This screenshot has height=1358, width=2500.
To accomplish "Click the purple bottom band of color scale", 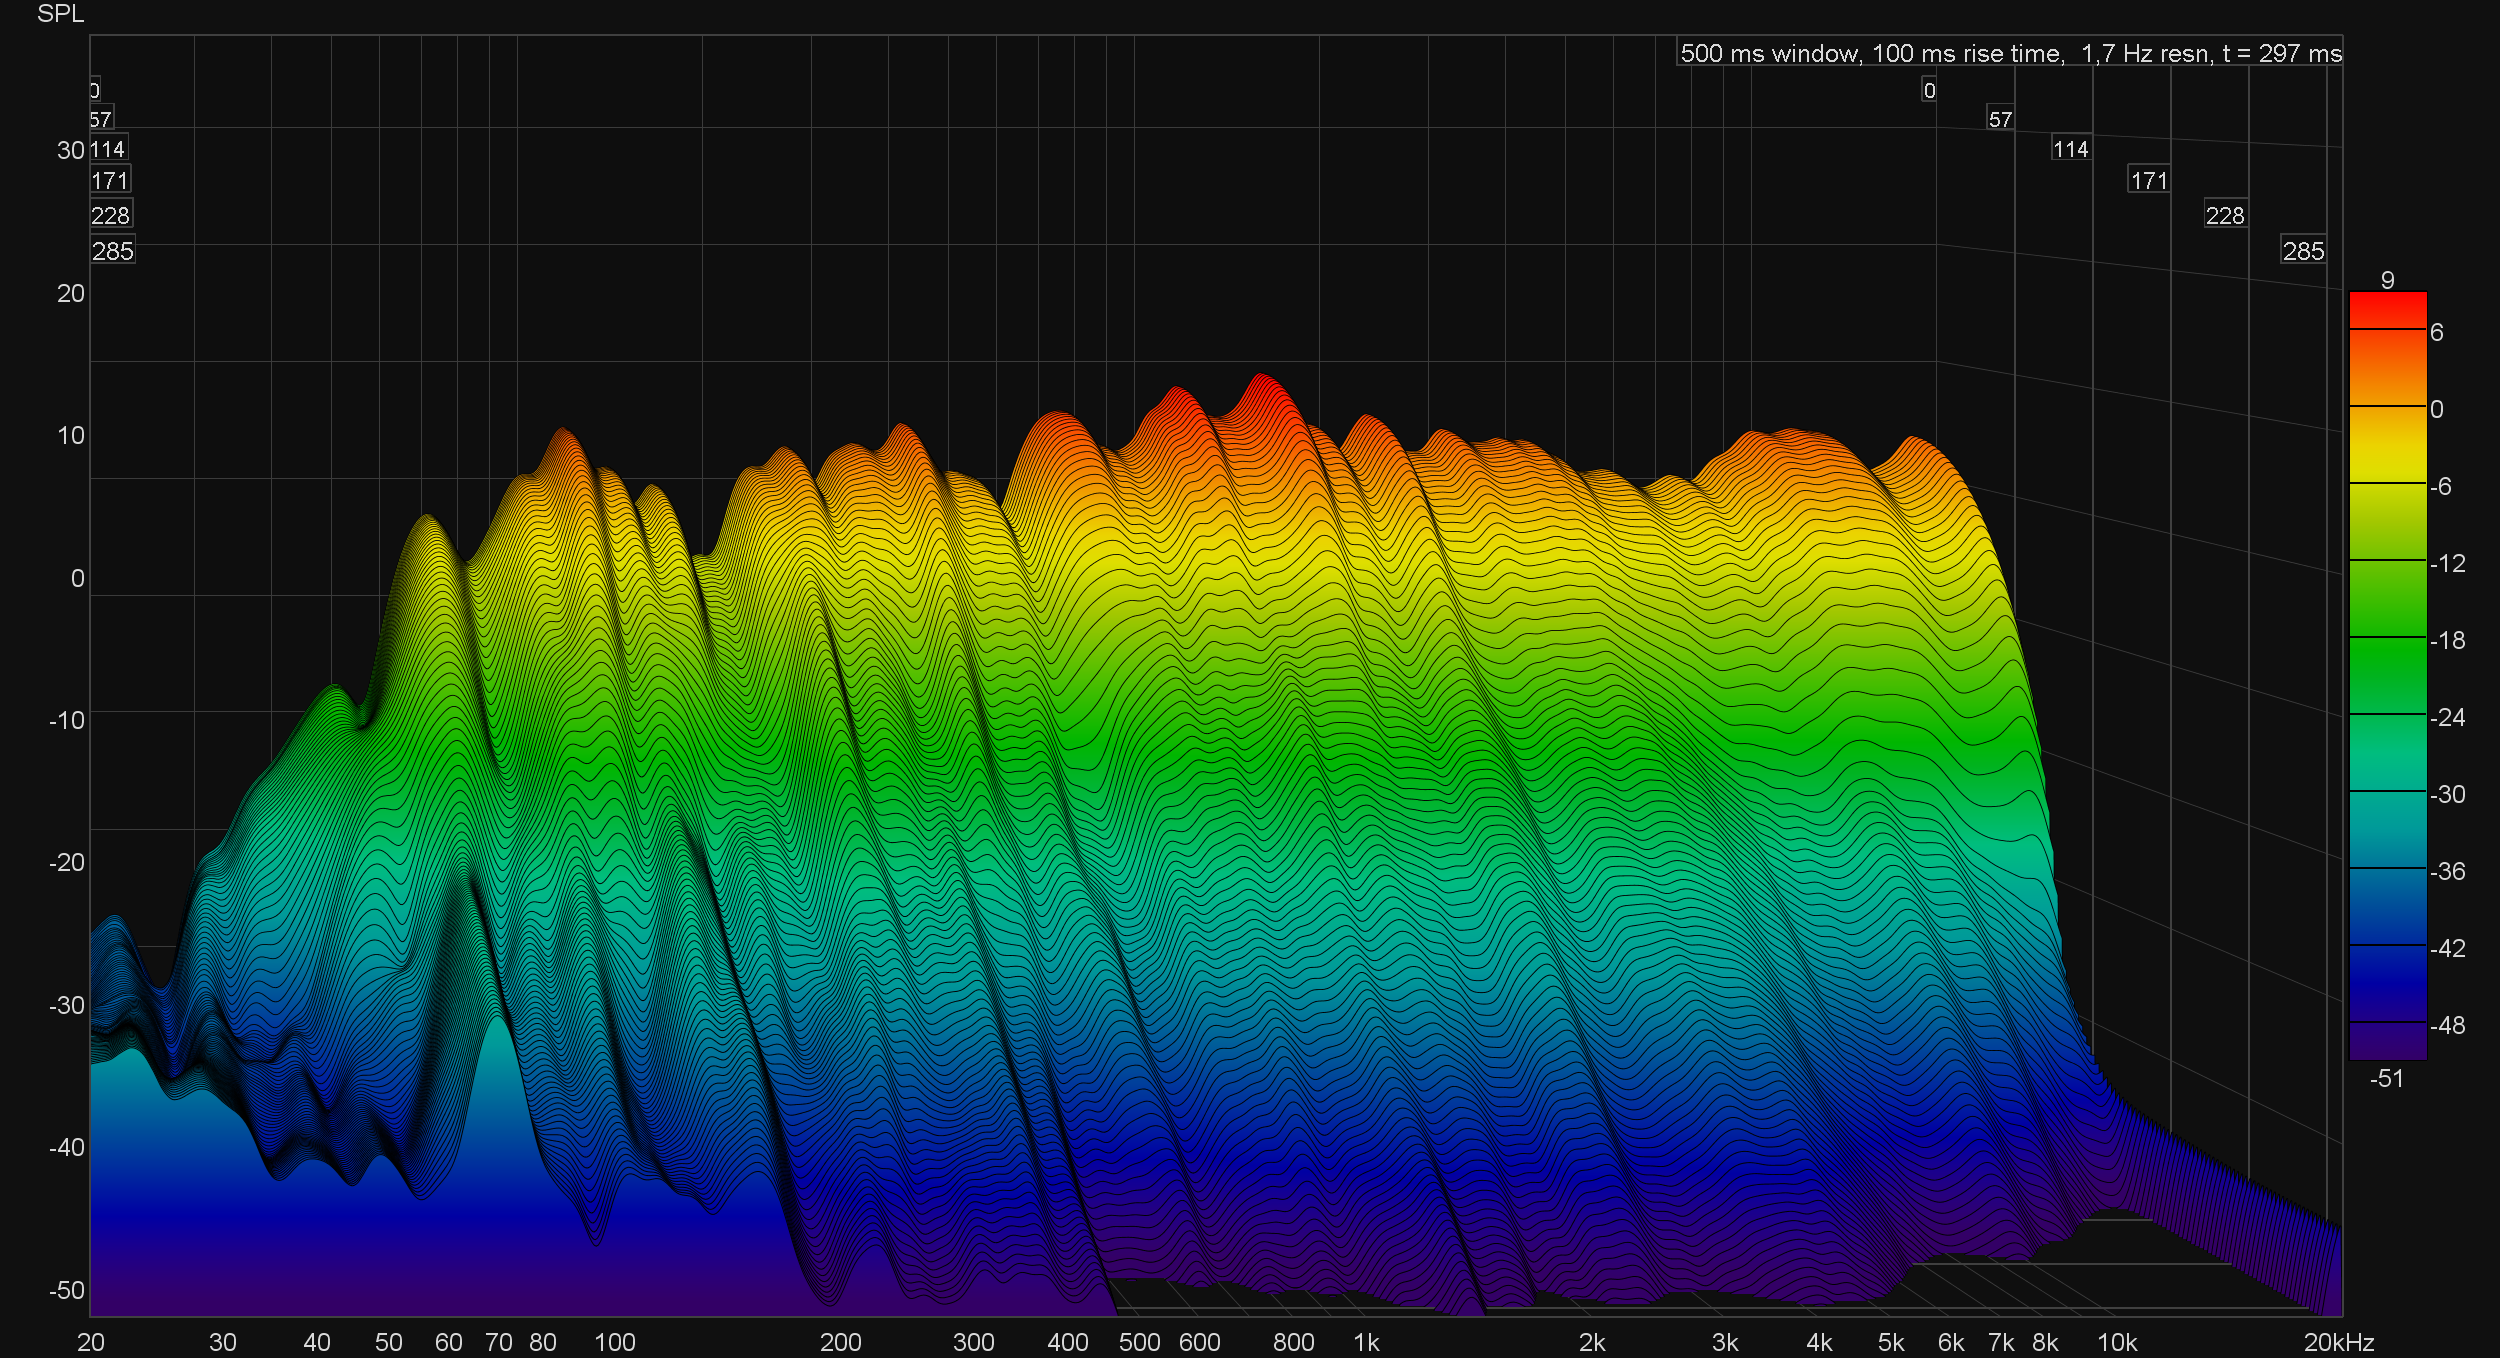I will (2387, 1041).
